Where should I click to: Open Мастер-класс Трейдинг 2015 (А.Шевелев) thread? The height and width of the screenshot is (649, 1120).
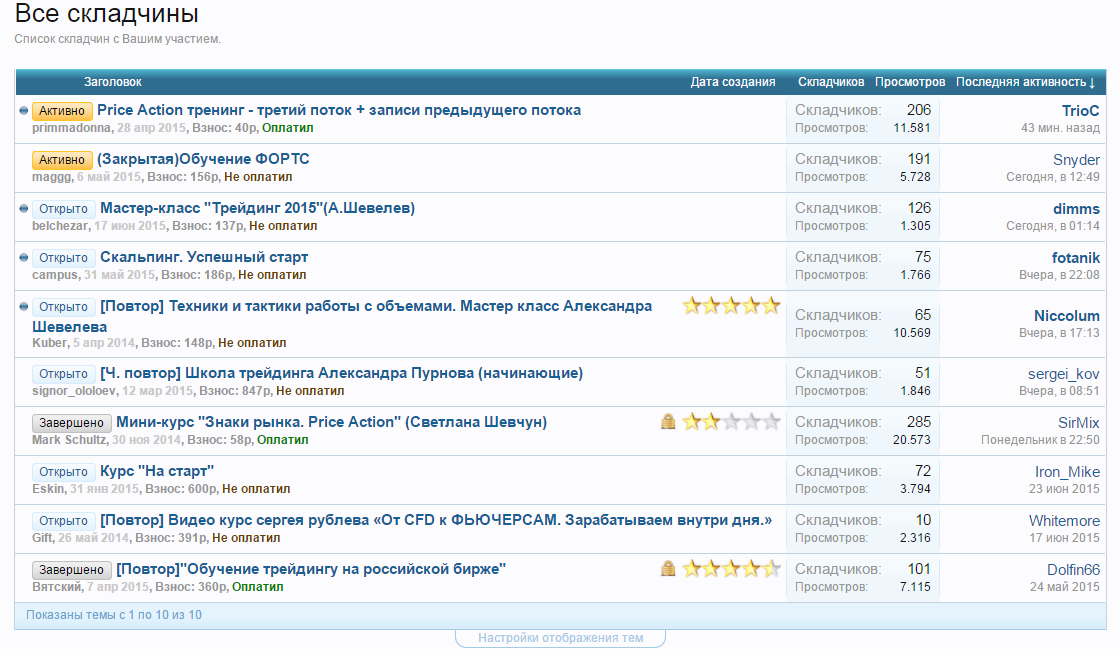[x=257, y=208]
